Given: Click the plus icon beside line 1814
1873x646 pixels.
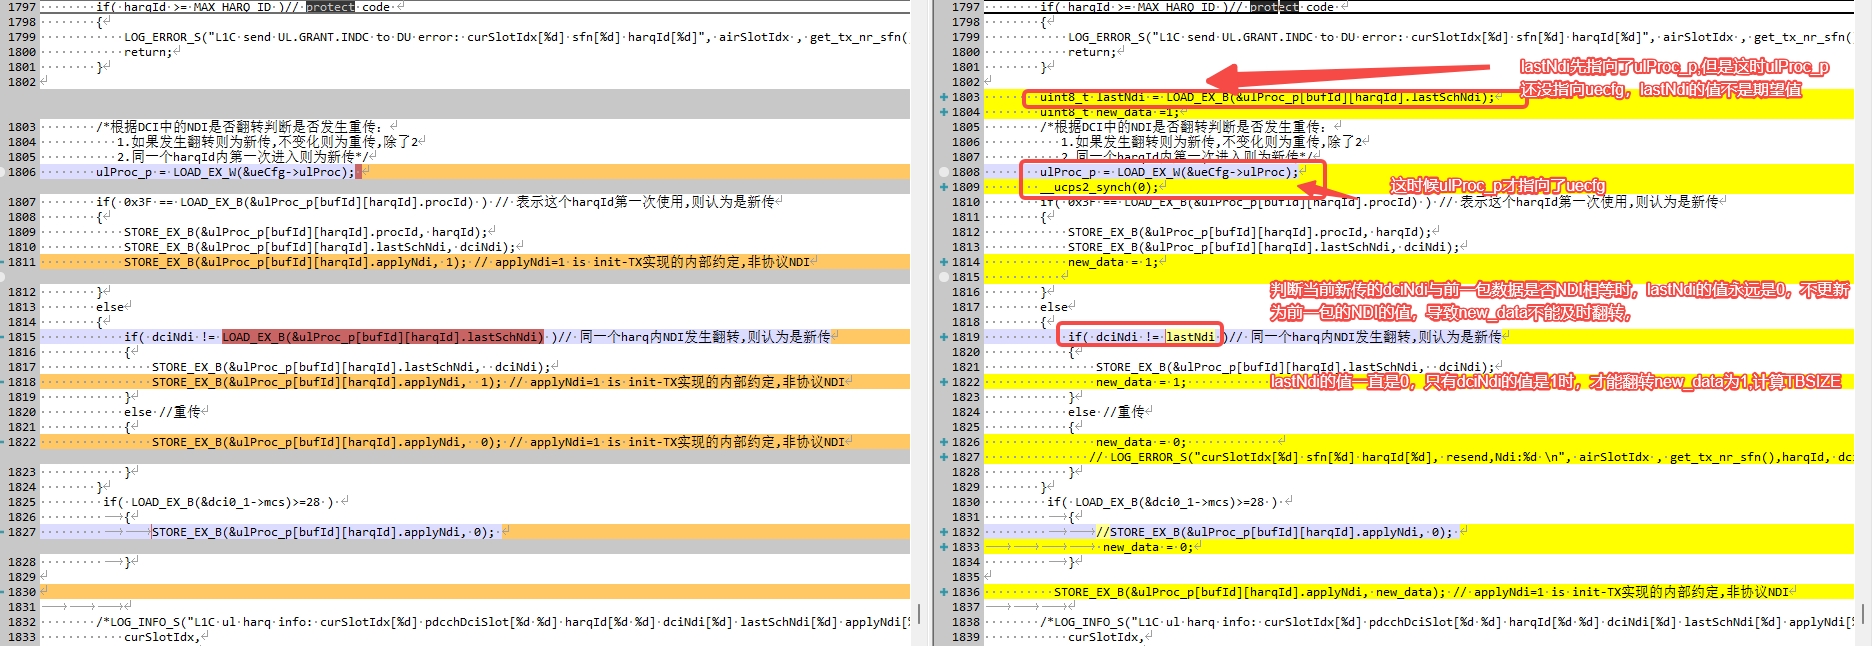Looking at the screenshot, I should (x=944, y=262).
